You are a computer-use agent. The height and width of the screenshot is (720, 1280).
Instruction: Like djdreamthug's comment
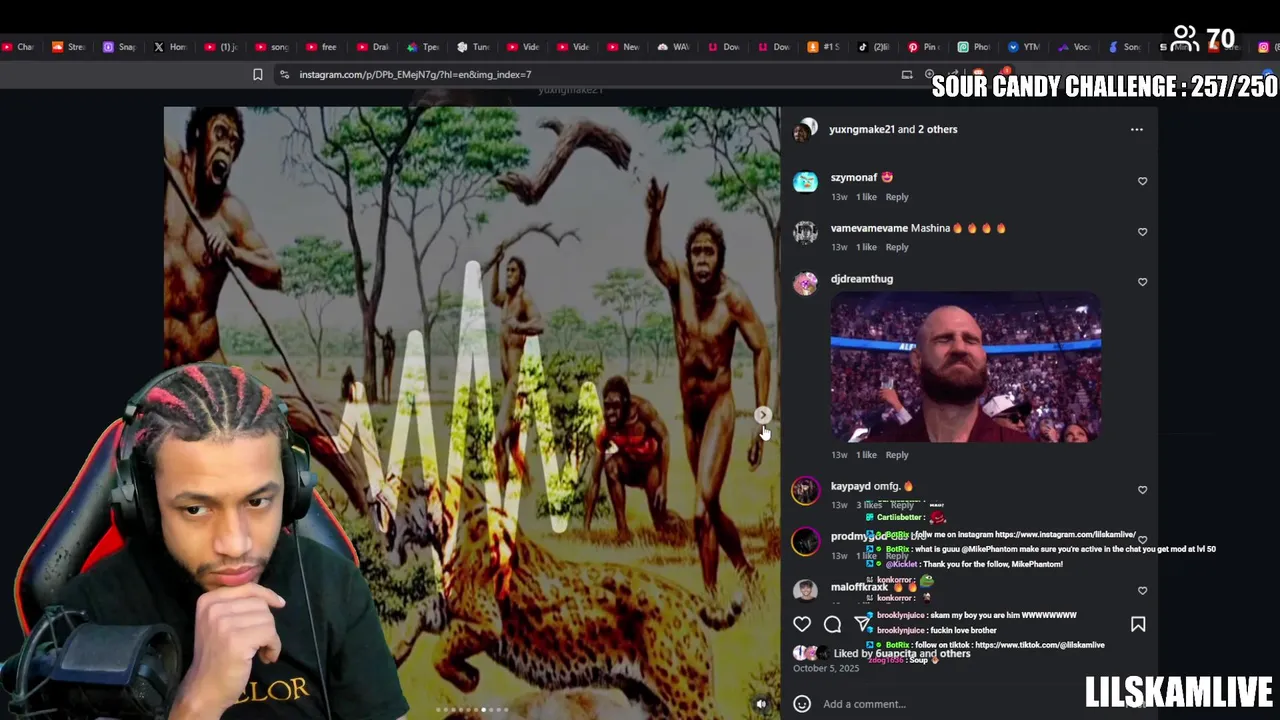pyautogui.click(x=1142, y=282)
